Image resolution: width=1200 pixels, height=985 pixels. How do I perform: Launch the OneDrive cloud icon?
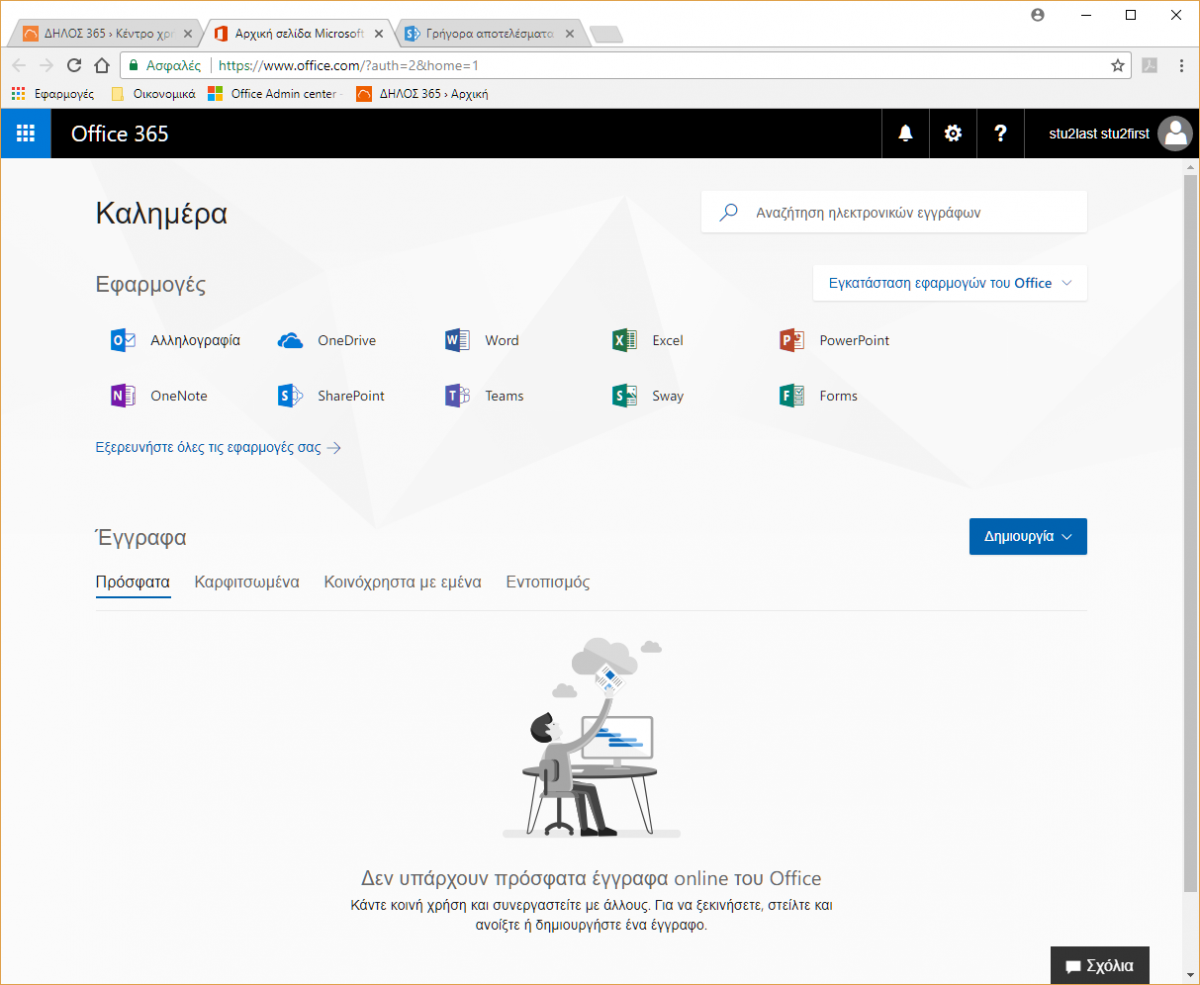pyautogui.click(x=290, y=340)
